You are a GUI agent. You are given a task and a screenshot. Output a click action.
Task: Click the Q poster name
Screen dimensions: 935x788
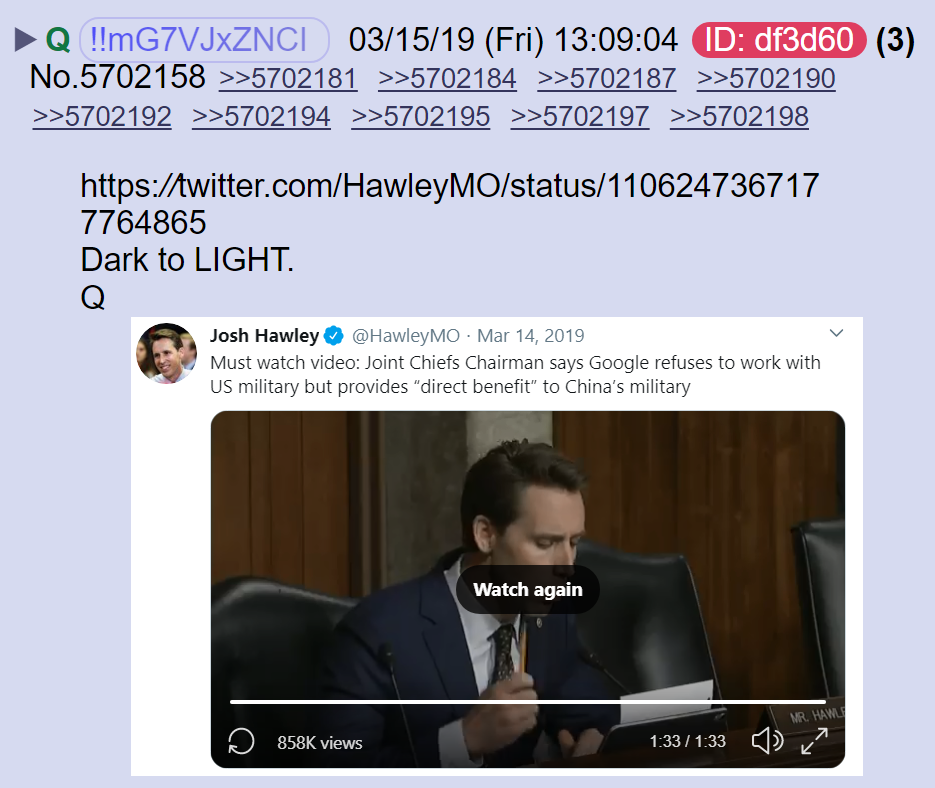(58, 40)
